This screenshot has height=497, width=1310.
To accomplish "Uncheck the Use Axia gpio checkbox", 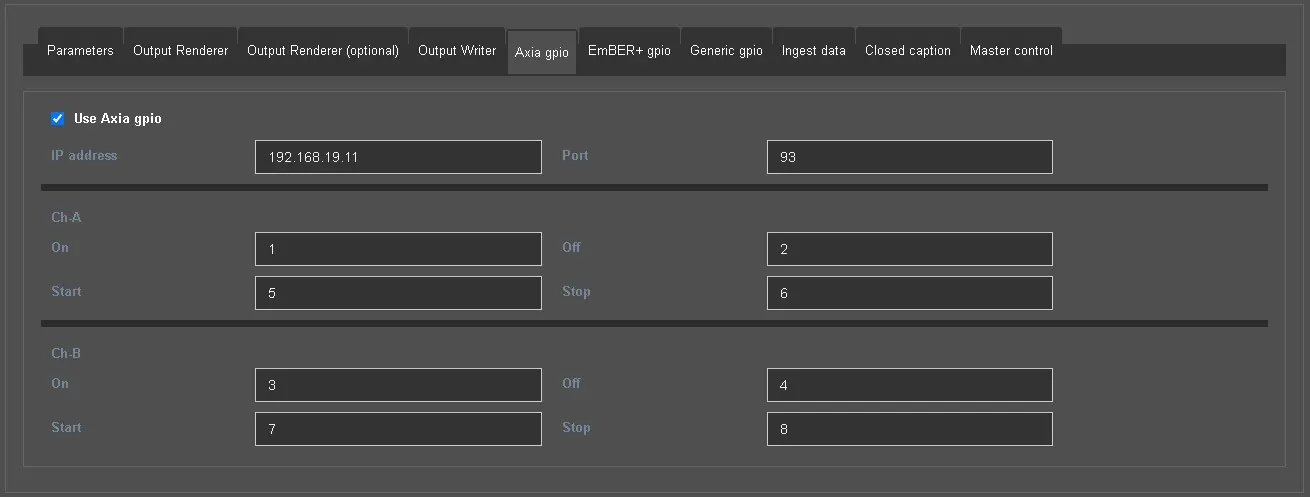I will pyautogui.click(x=58, y=119).
